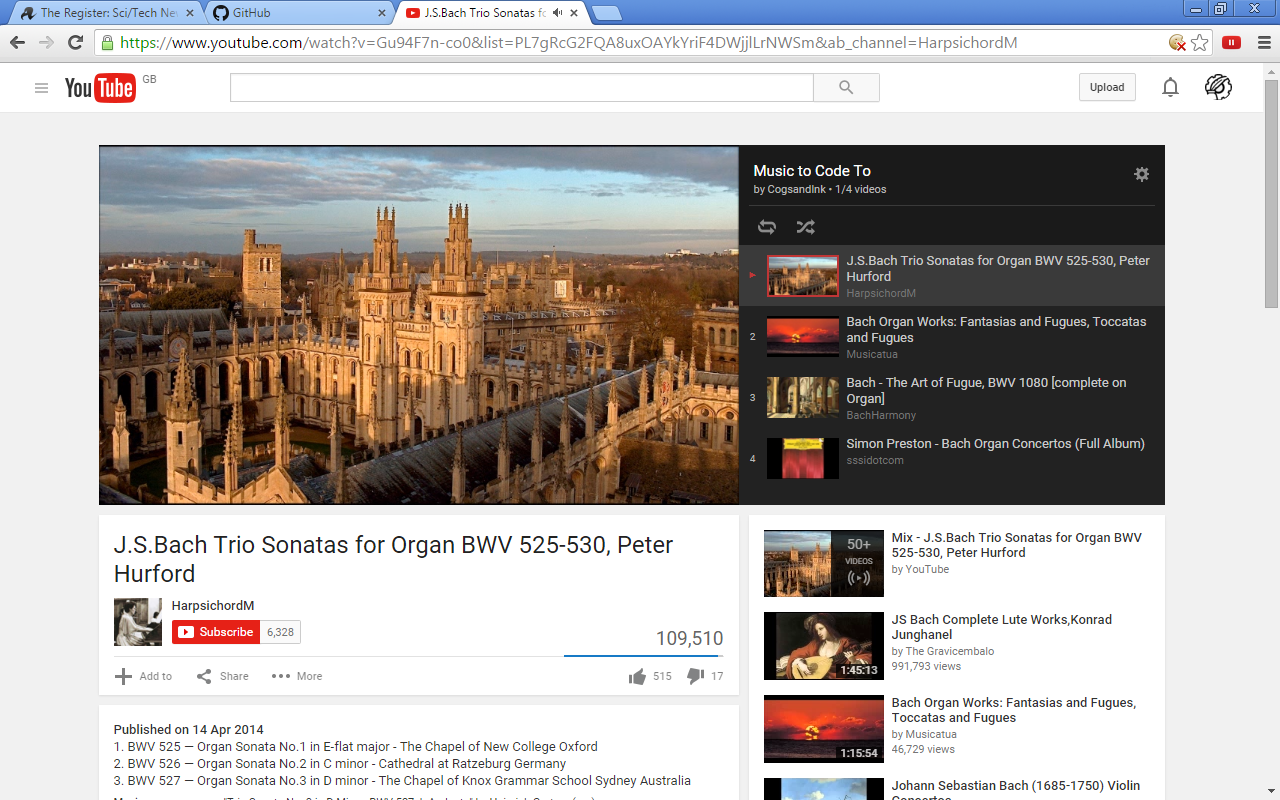Open Chrome's main menu
The width and height of the screenshot is (1280, 800).
coord(1263,43)
